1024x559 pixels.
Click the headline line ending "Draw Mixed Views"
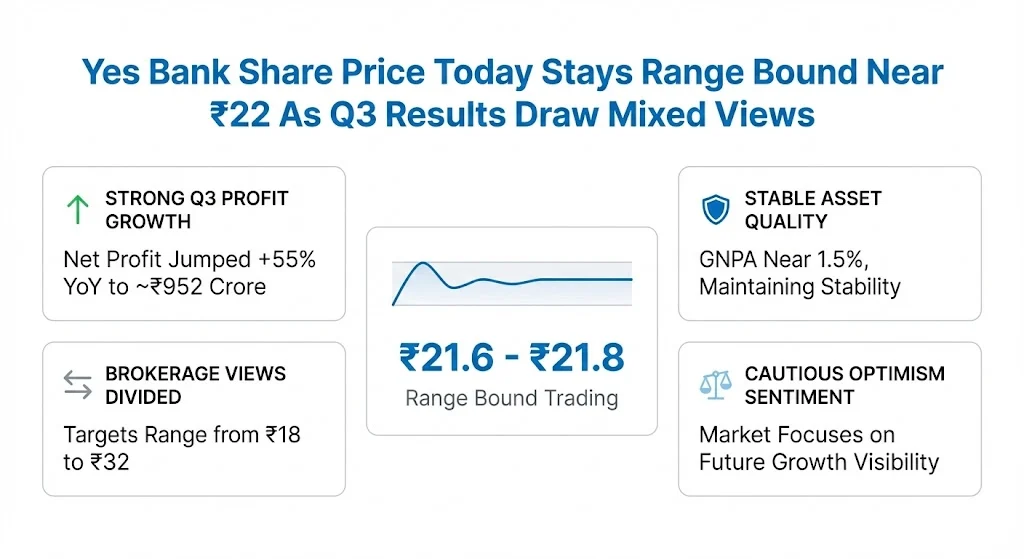click(512, 115)
